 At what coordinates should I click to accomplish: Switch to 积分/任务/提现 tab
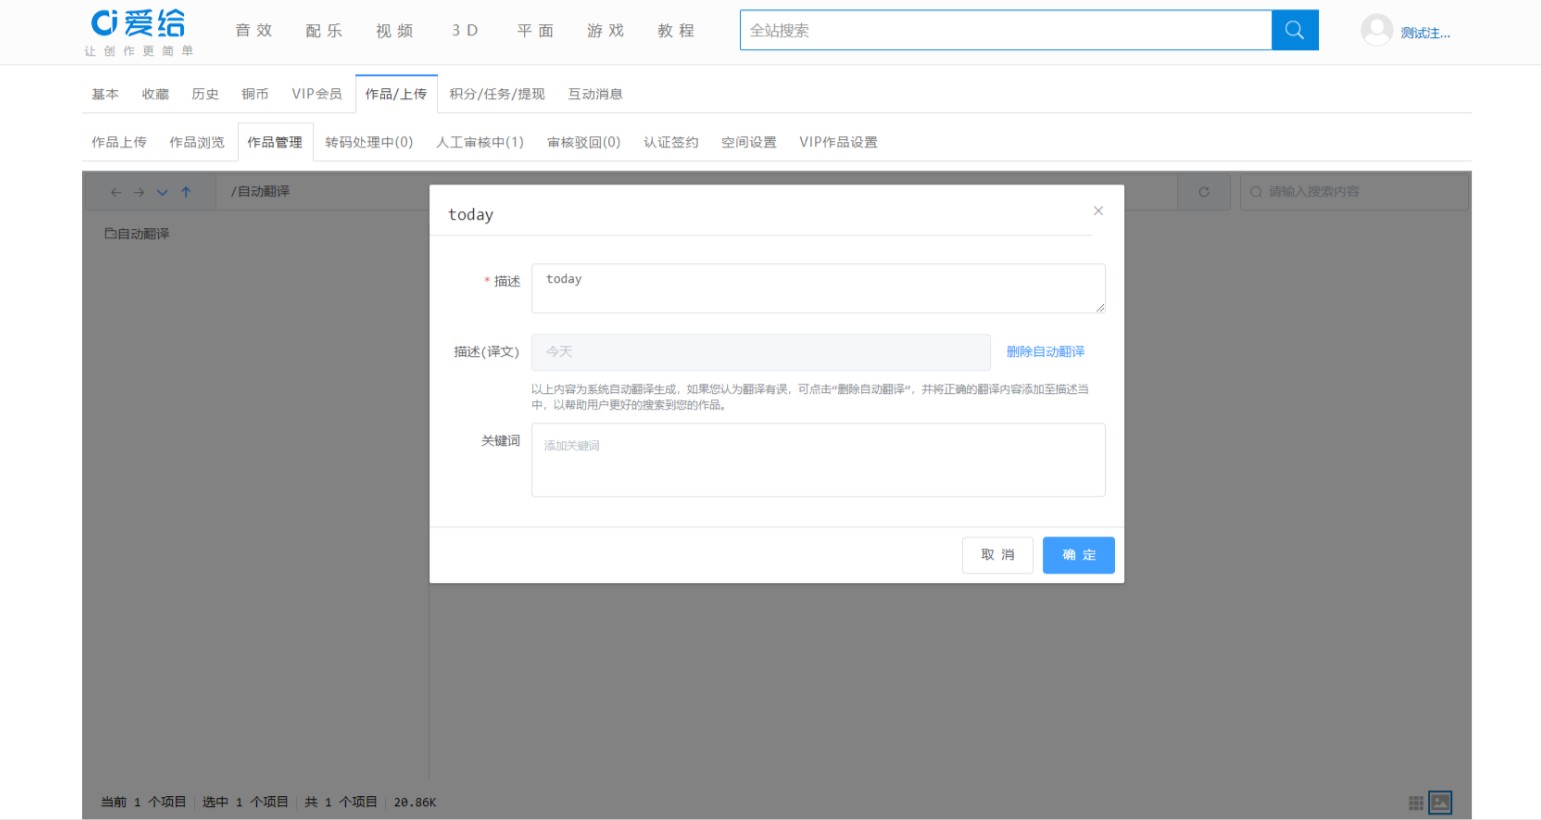click(x=497, y=94)
